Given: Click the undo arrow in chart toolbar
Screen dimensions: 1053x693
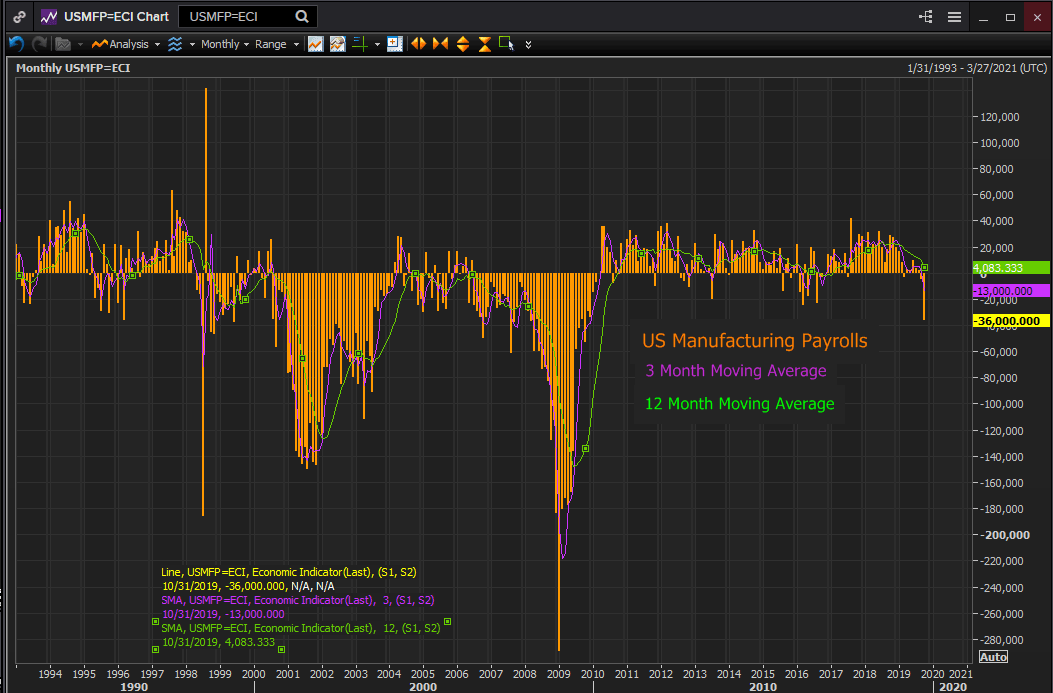Looking at the screenshot, I should coord(15,44).
